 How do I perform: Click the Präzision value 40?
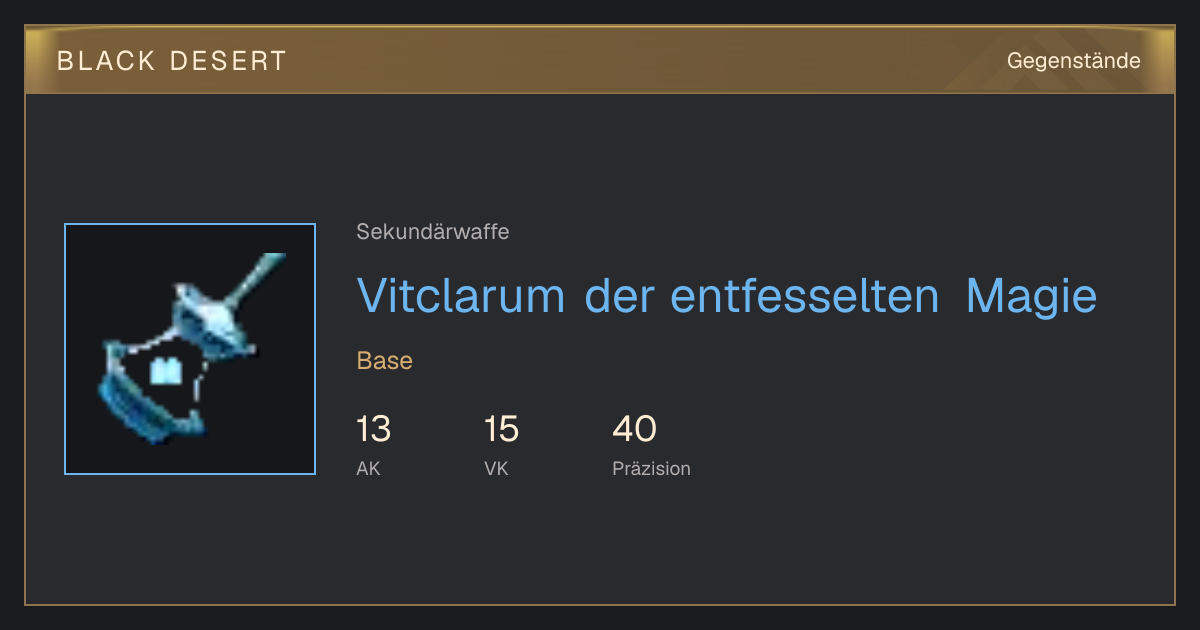[634, 429]
